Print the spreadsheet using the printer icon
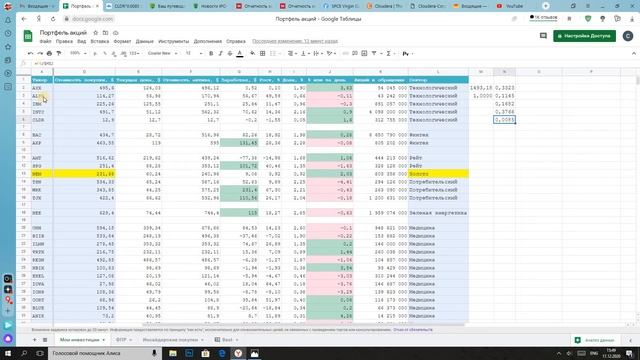Screen dimensions: 640x360 49,53
